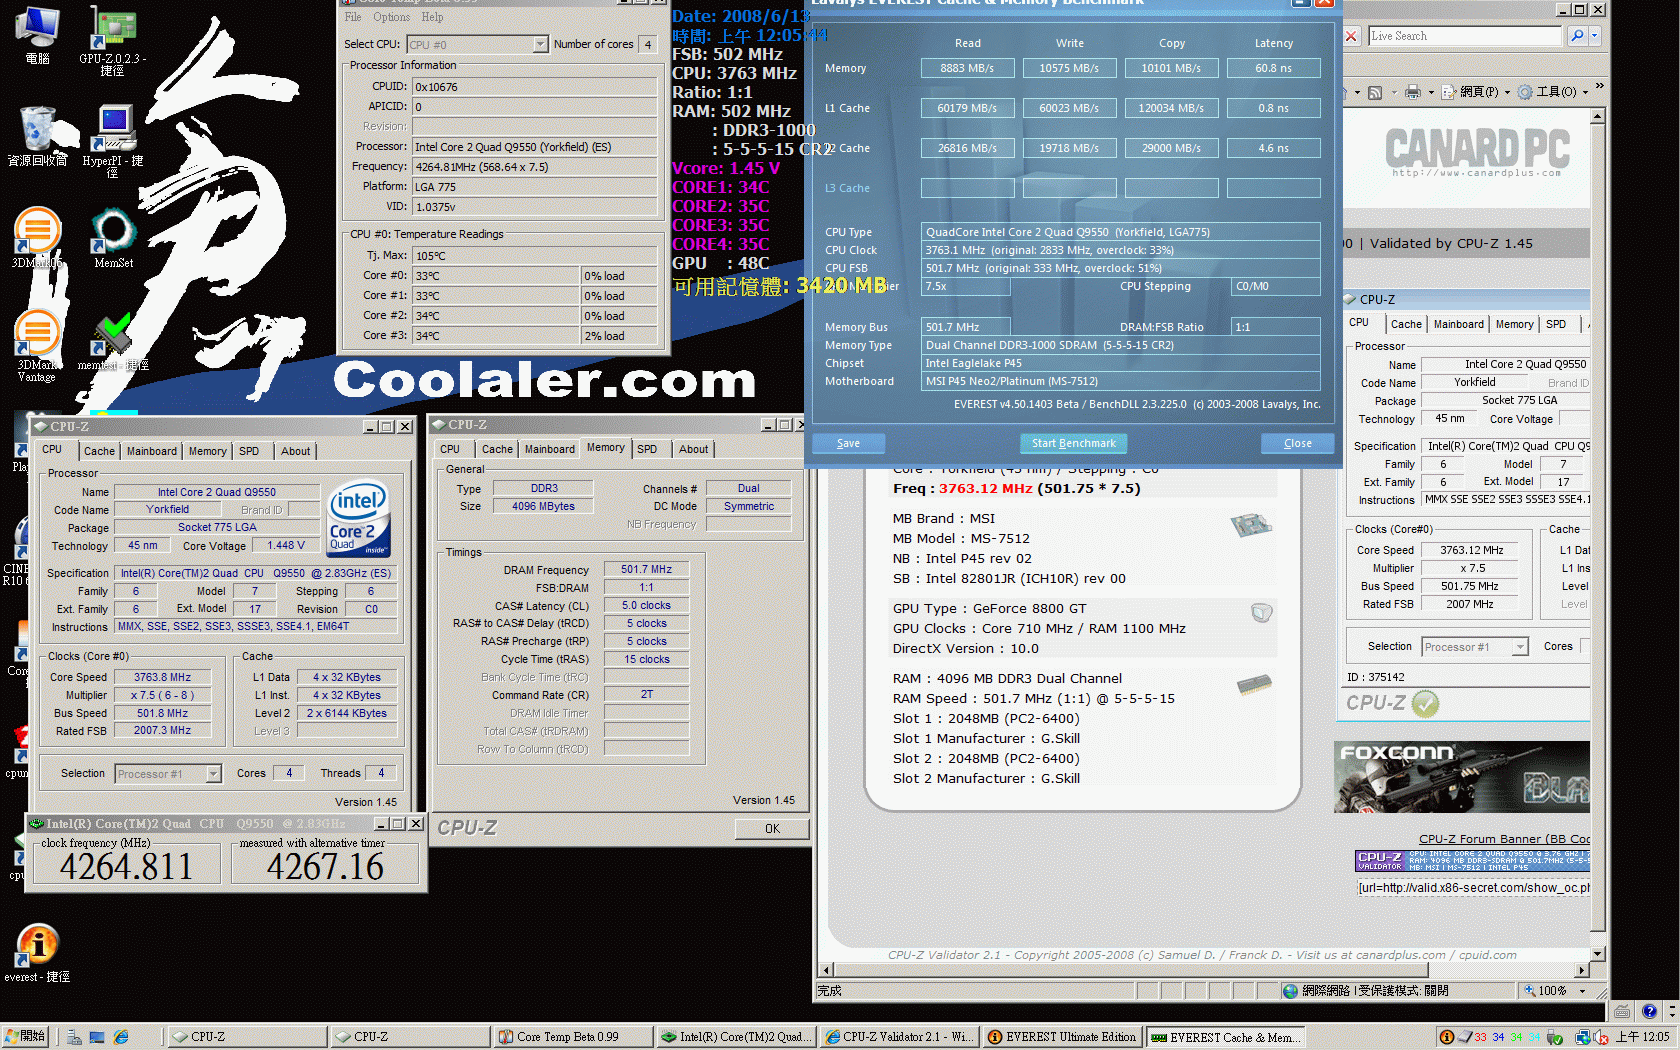Click the EVEREST tray icon
Viewport: 1680px width, 1050px height.
(x=1446, y=1037)
